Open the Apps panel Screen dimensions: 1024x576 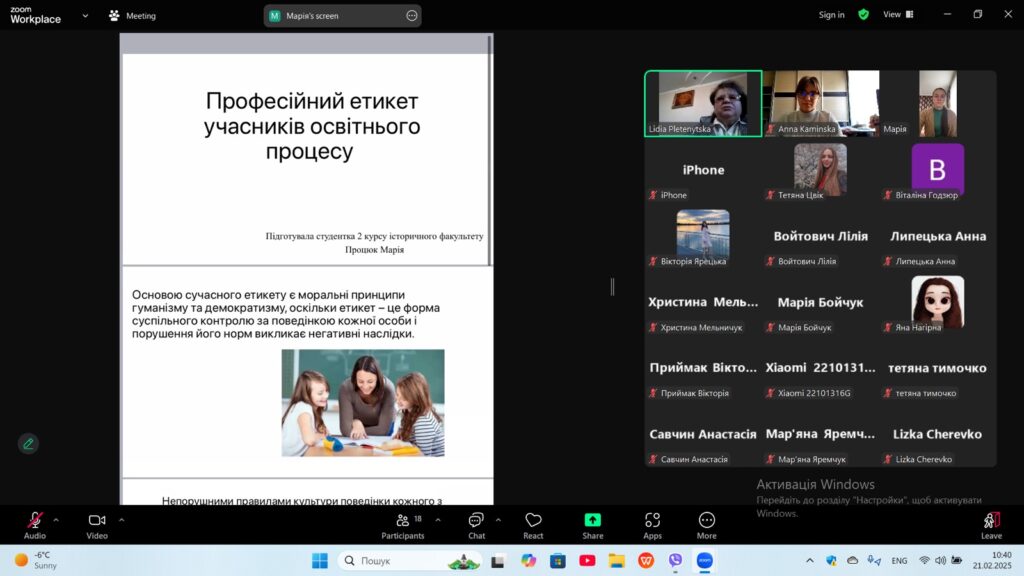(x=652, y=524)
